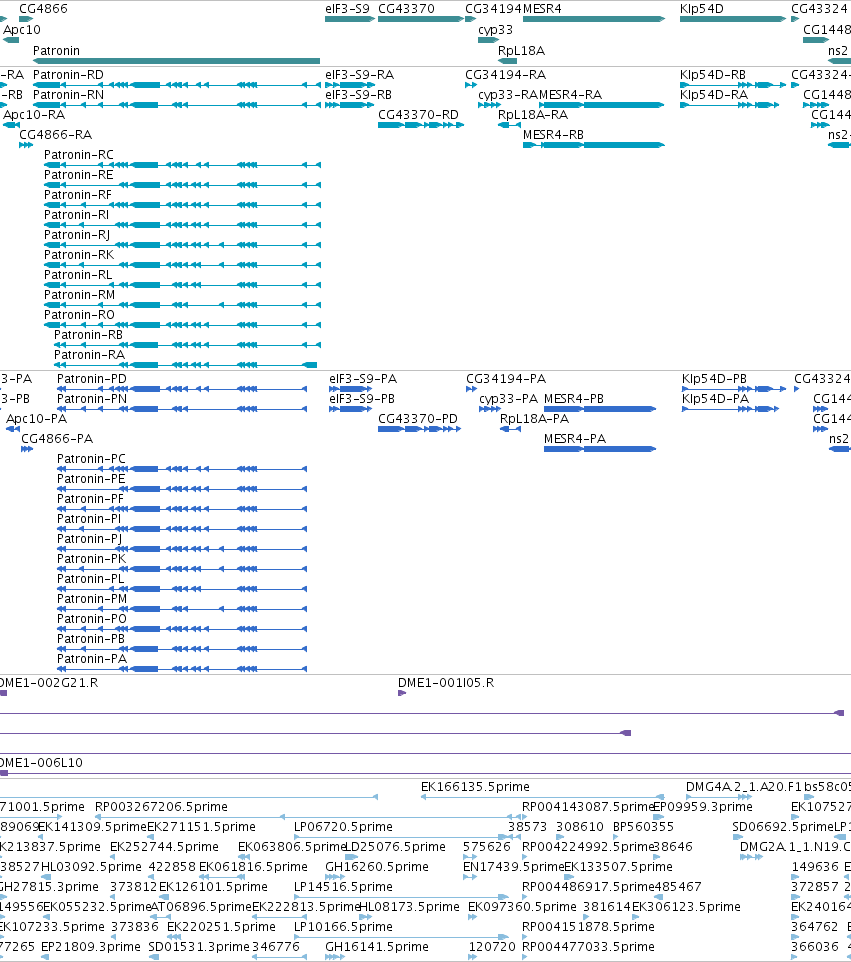This screenshot has width=851, height=962.
Task: Click transcript eIF3-S9-RB
Action: (x=350, y=105)
